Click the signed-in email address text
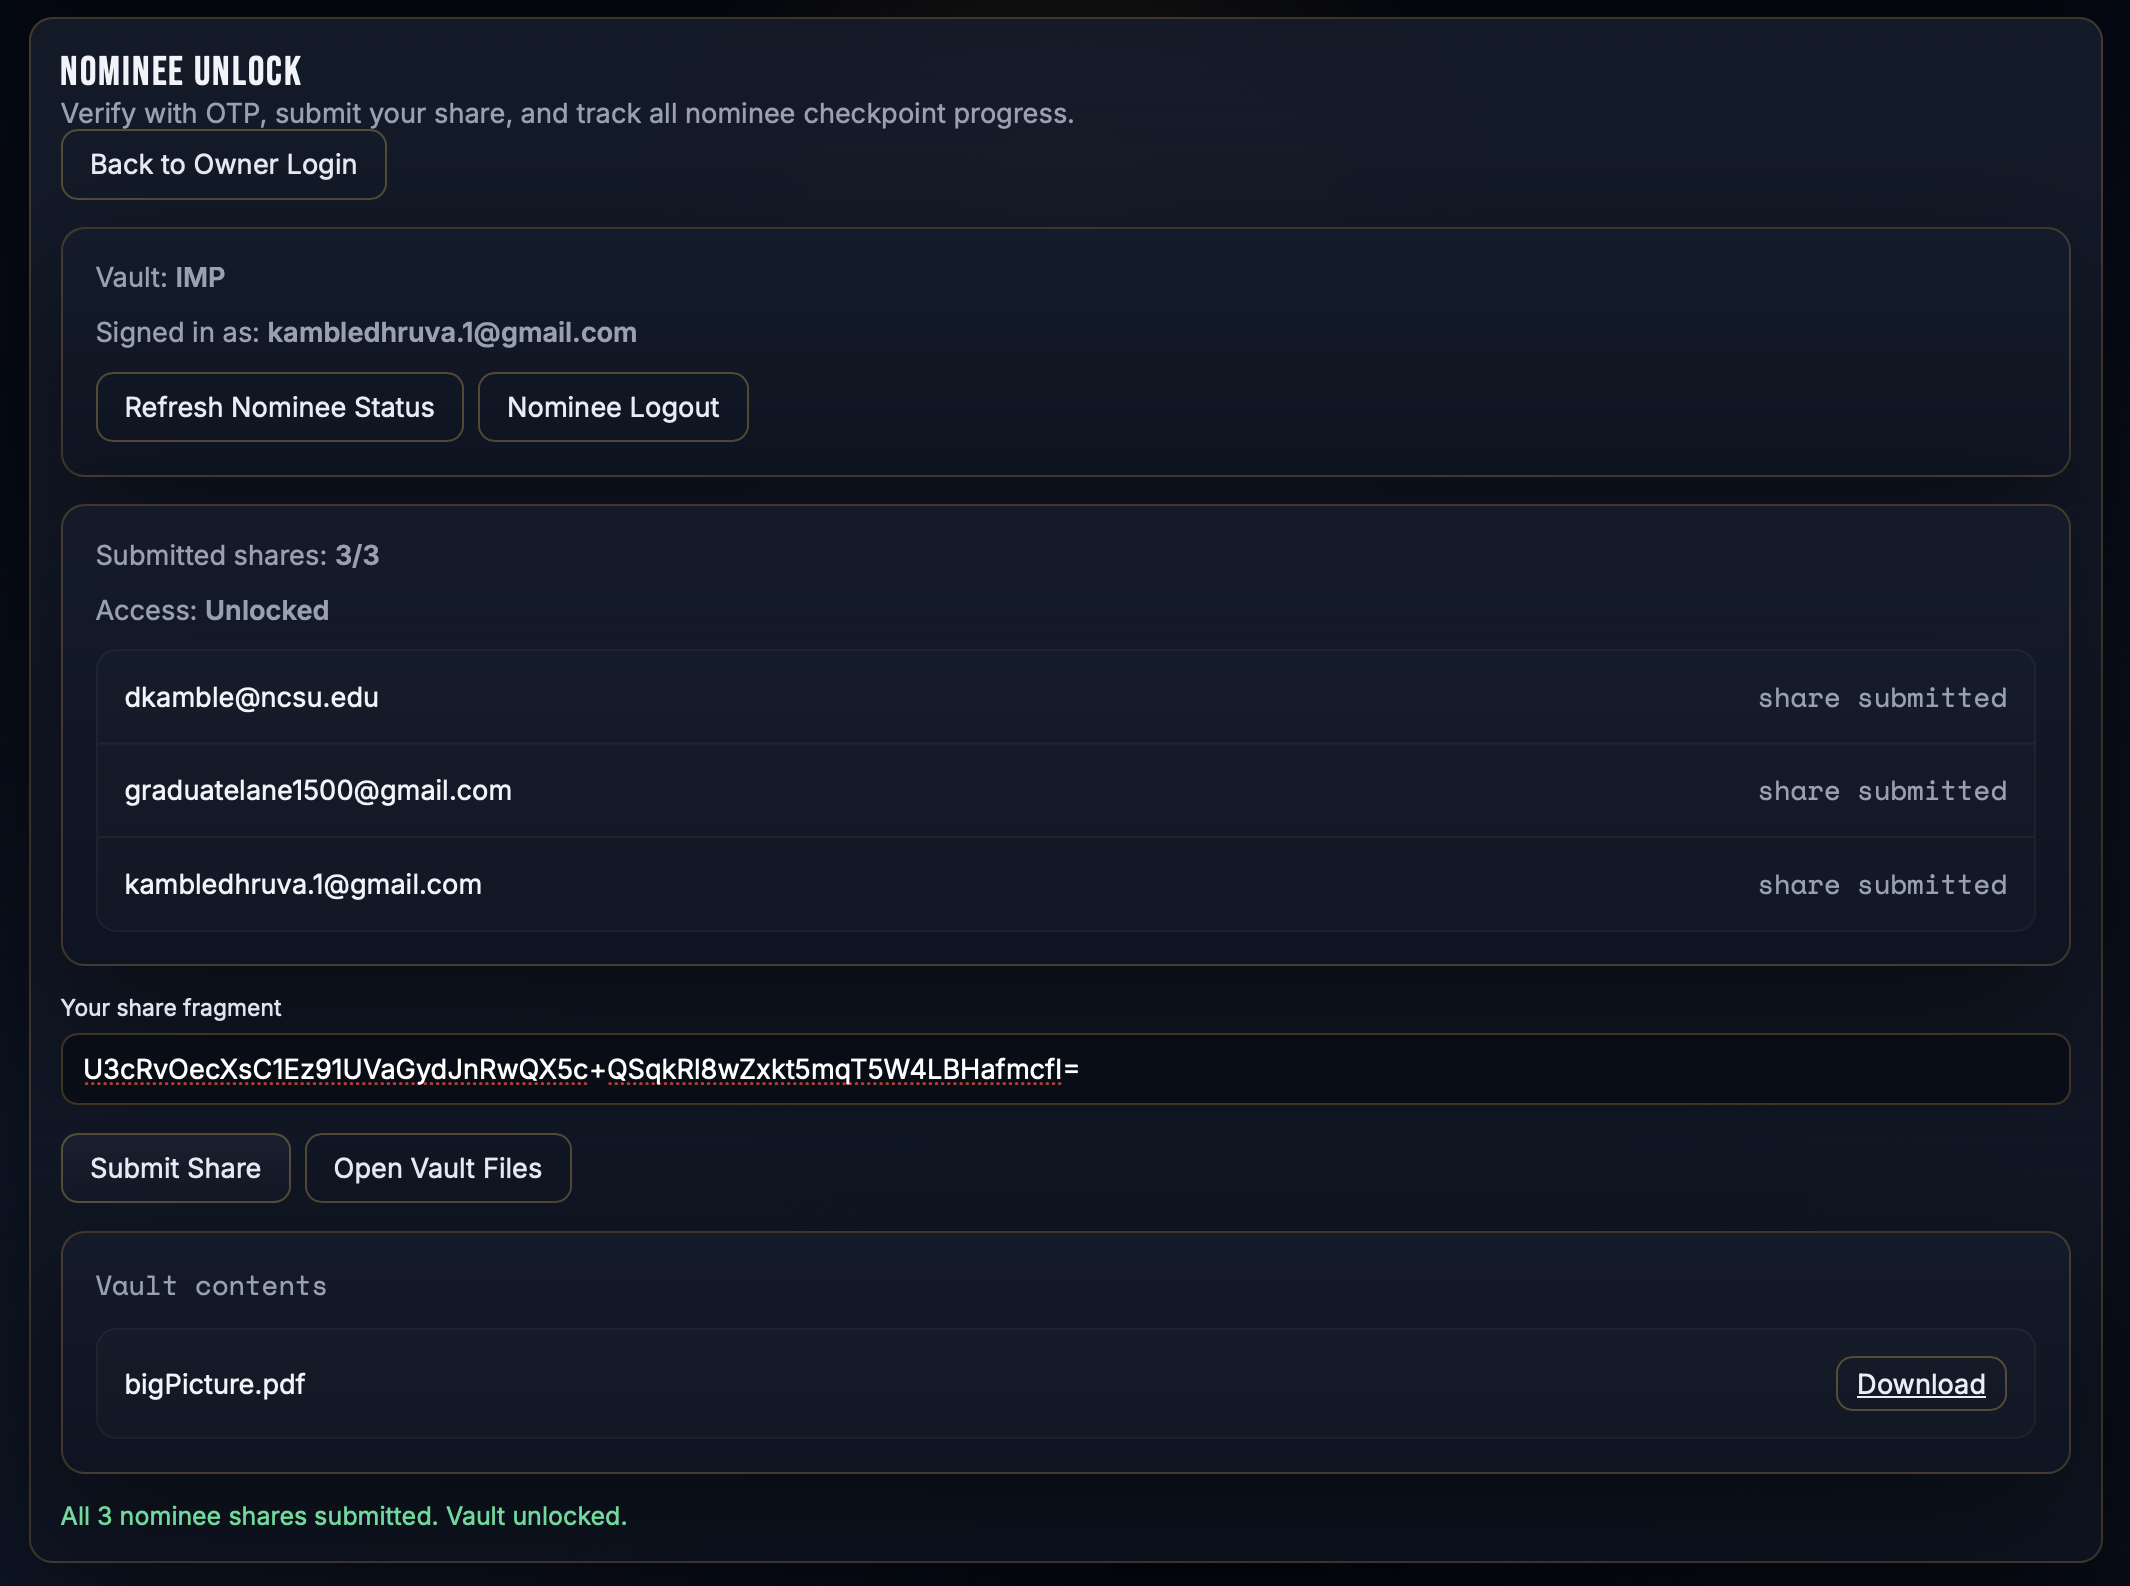Screen dimensions: 2130x1586 (451, 332)
